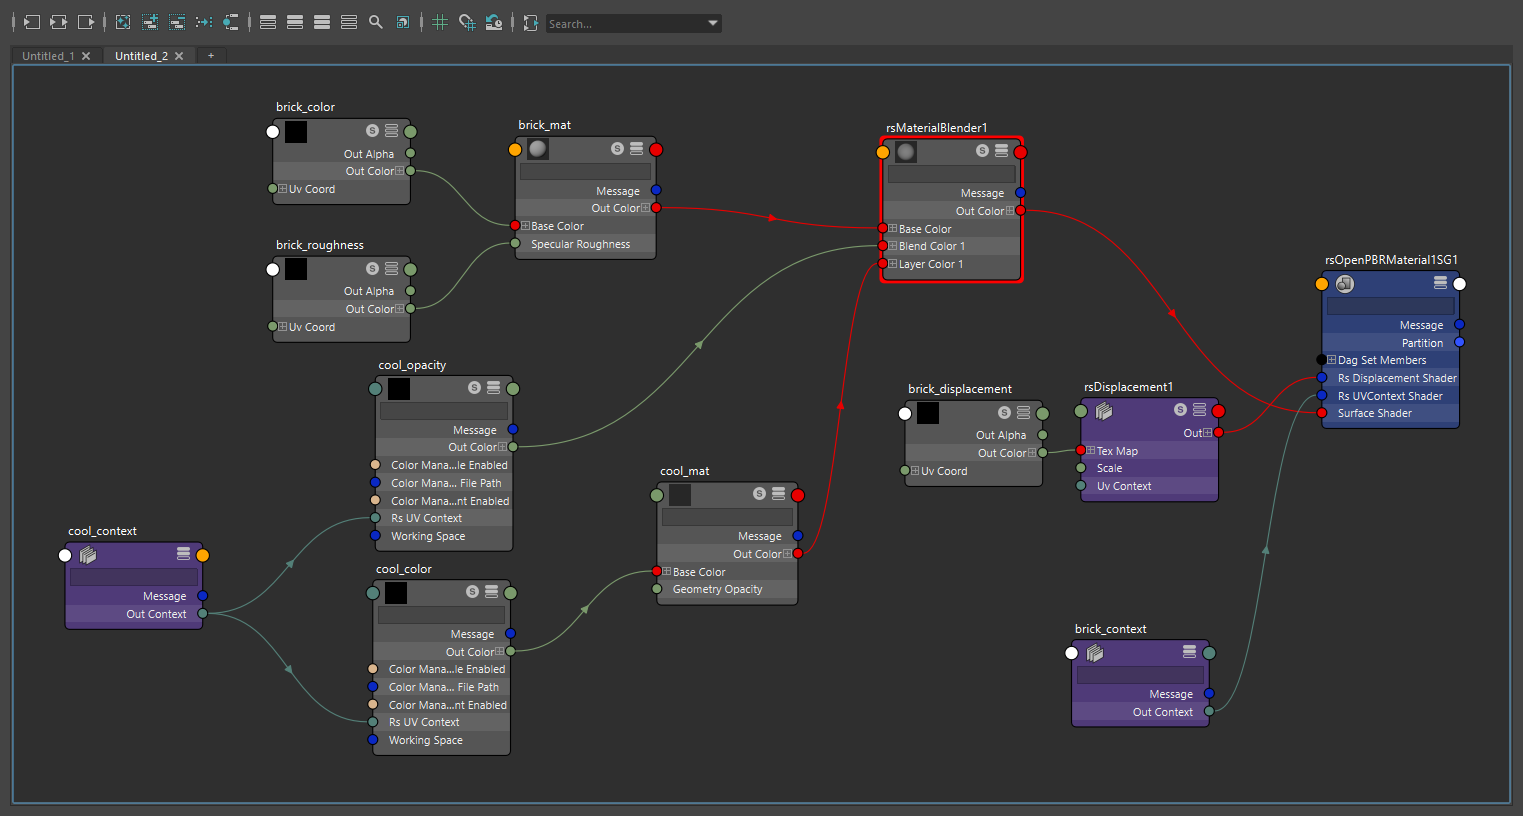Click the cool_mat node title
This screenshot has width=1523, height=816.
[685, 471]
